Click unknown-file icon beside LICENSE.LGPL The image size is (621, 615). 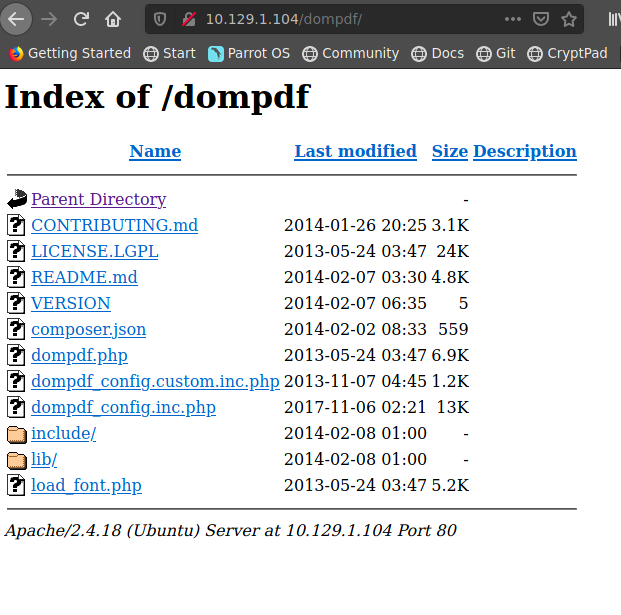(x=16, y=251)
